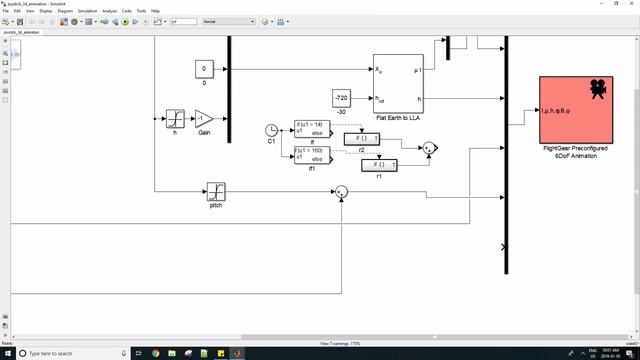This screenshot has width=640, height=360.
Task: Click the Model Advisor checkmark icon
Action: pyautogui.click(x=265, y=22)
